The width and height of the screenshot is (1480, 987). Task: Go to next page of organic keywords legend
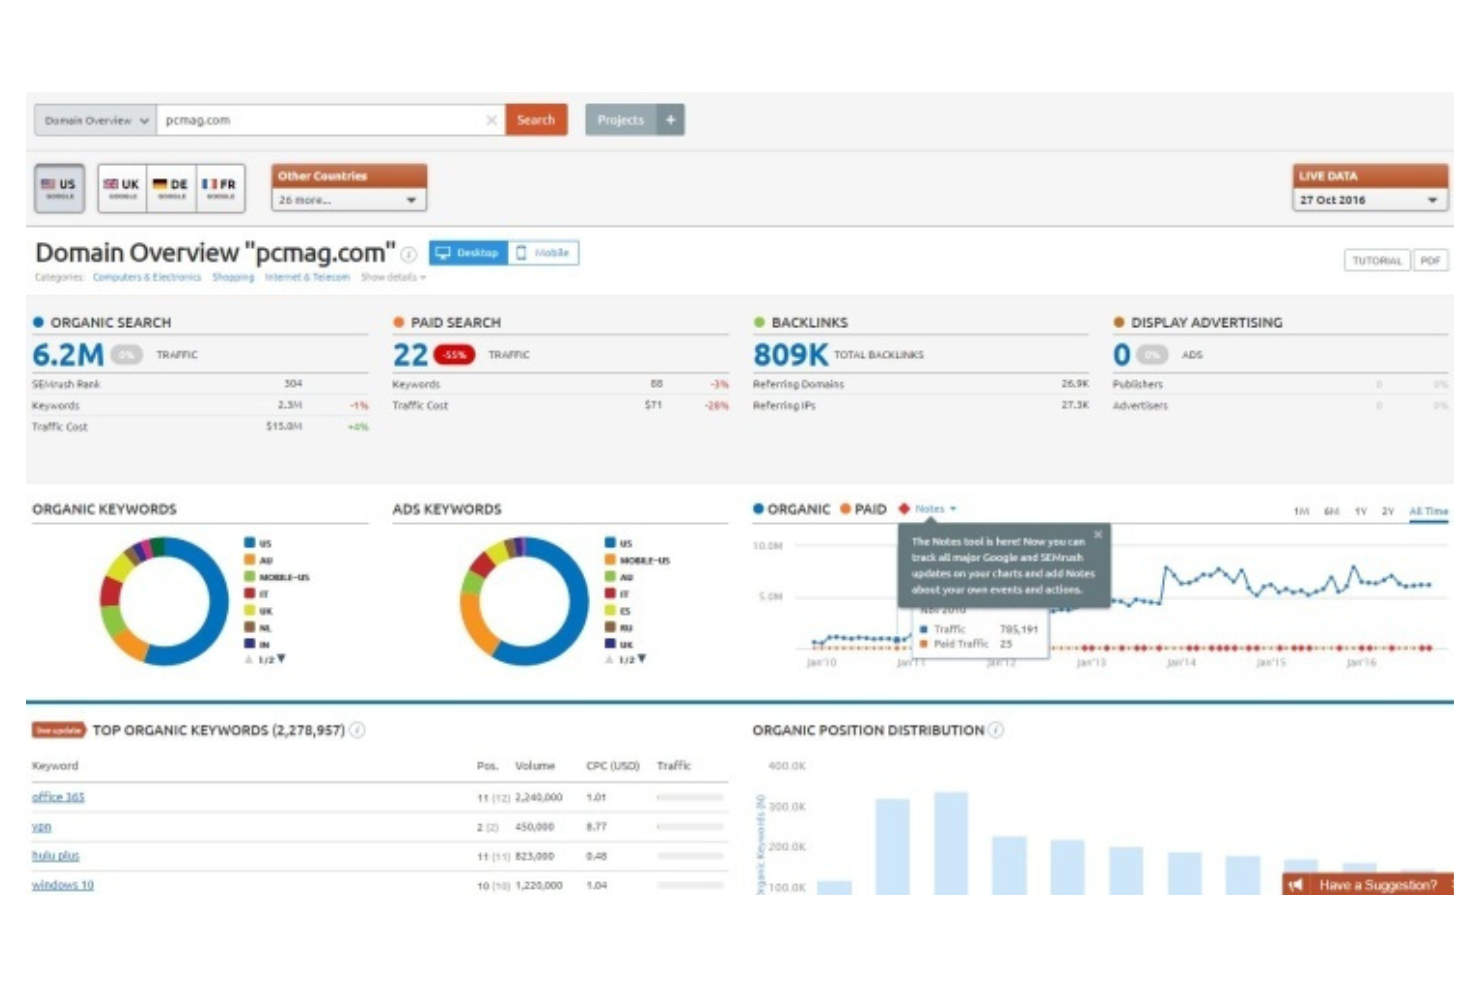click(x=281, y=659)
